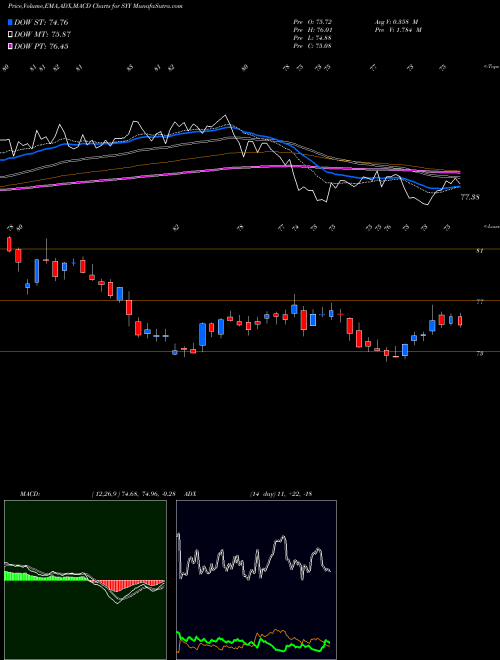Click the blue DOW ST legend swatch

click(10, 22)
